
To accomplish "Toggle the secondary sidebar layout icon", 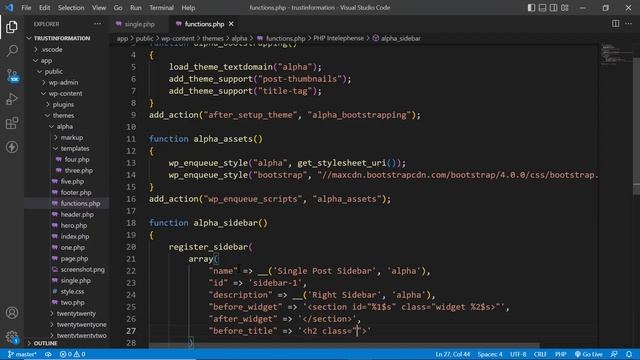I will click(553, 7).
